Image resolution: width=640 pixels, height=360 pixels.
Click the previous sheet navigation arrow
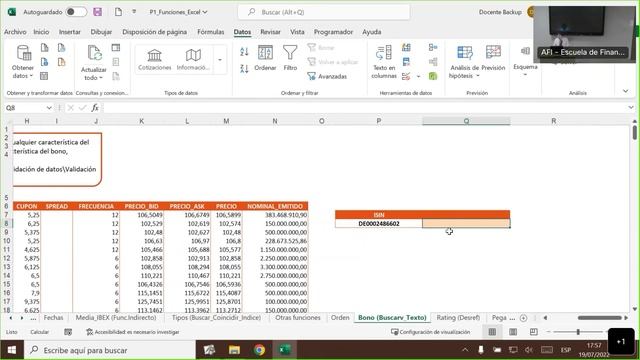point(11,318)
